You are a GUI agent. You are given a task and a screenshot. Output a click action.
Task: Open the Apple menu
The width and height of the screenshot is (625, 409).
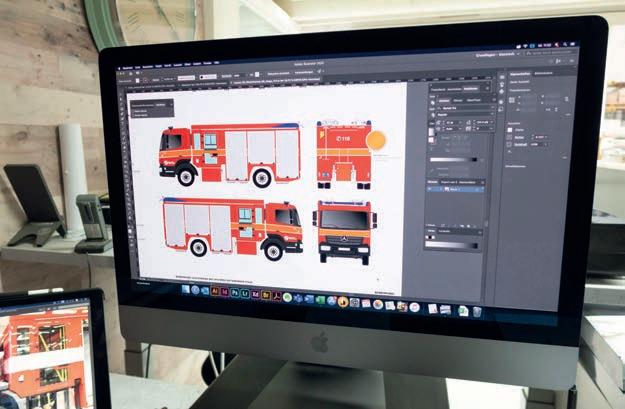point(119,68)
